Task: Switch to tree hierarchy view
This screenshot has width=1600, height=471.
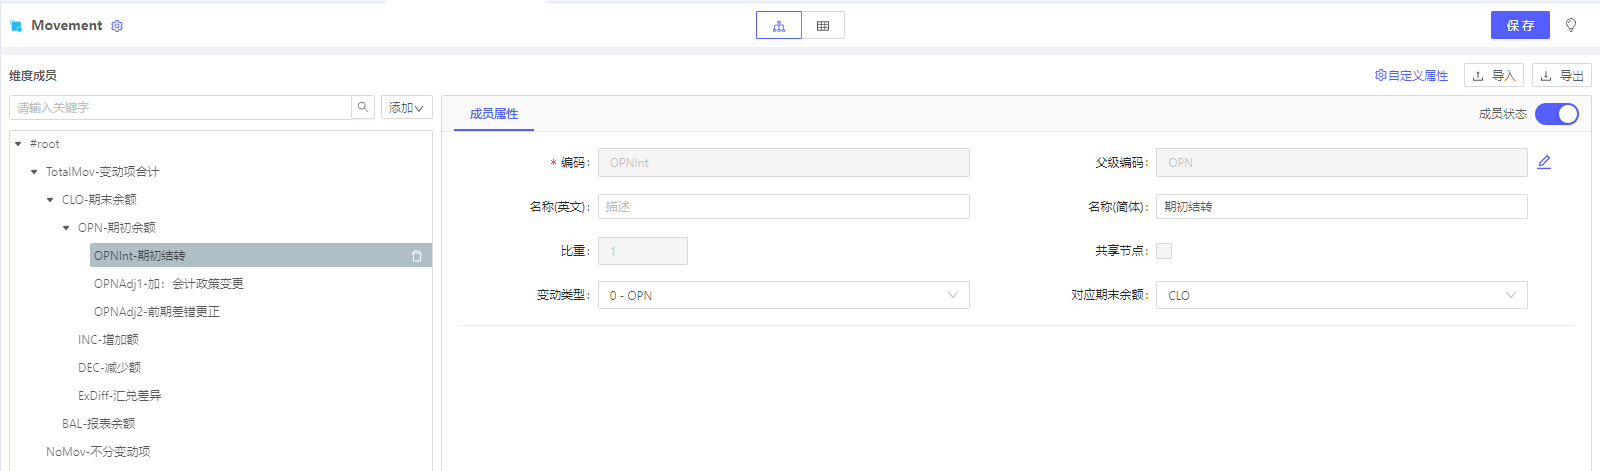Action: point(778,26)
